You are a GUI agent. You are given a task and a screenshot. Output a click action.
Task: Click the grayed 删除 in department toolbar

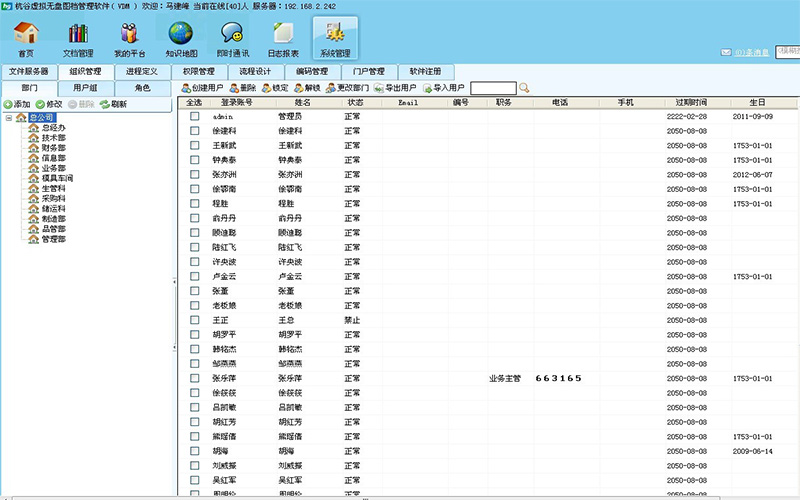82,104
